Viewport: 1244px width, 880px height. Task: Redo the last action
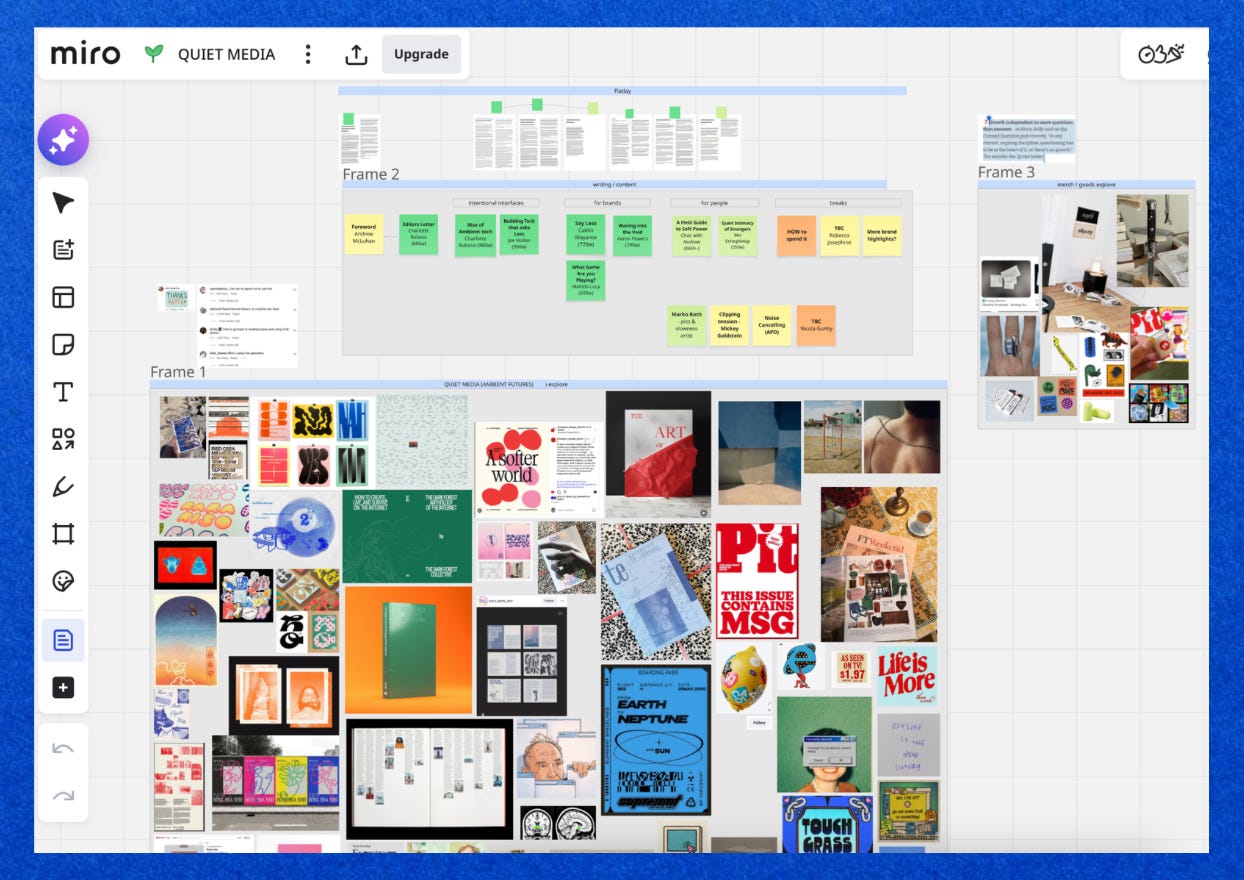tap(63, 796)
